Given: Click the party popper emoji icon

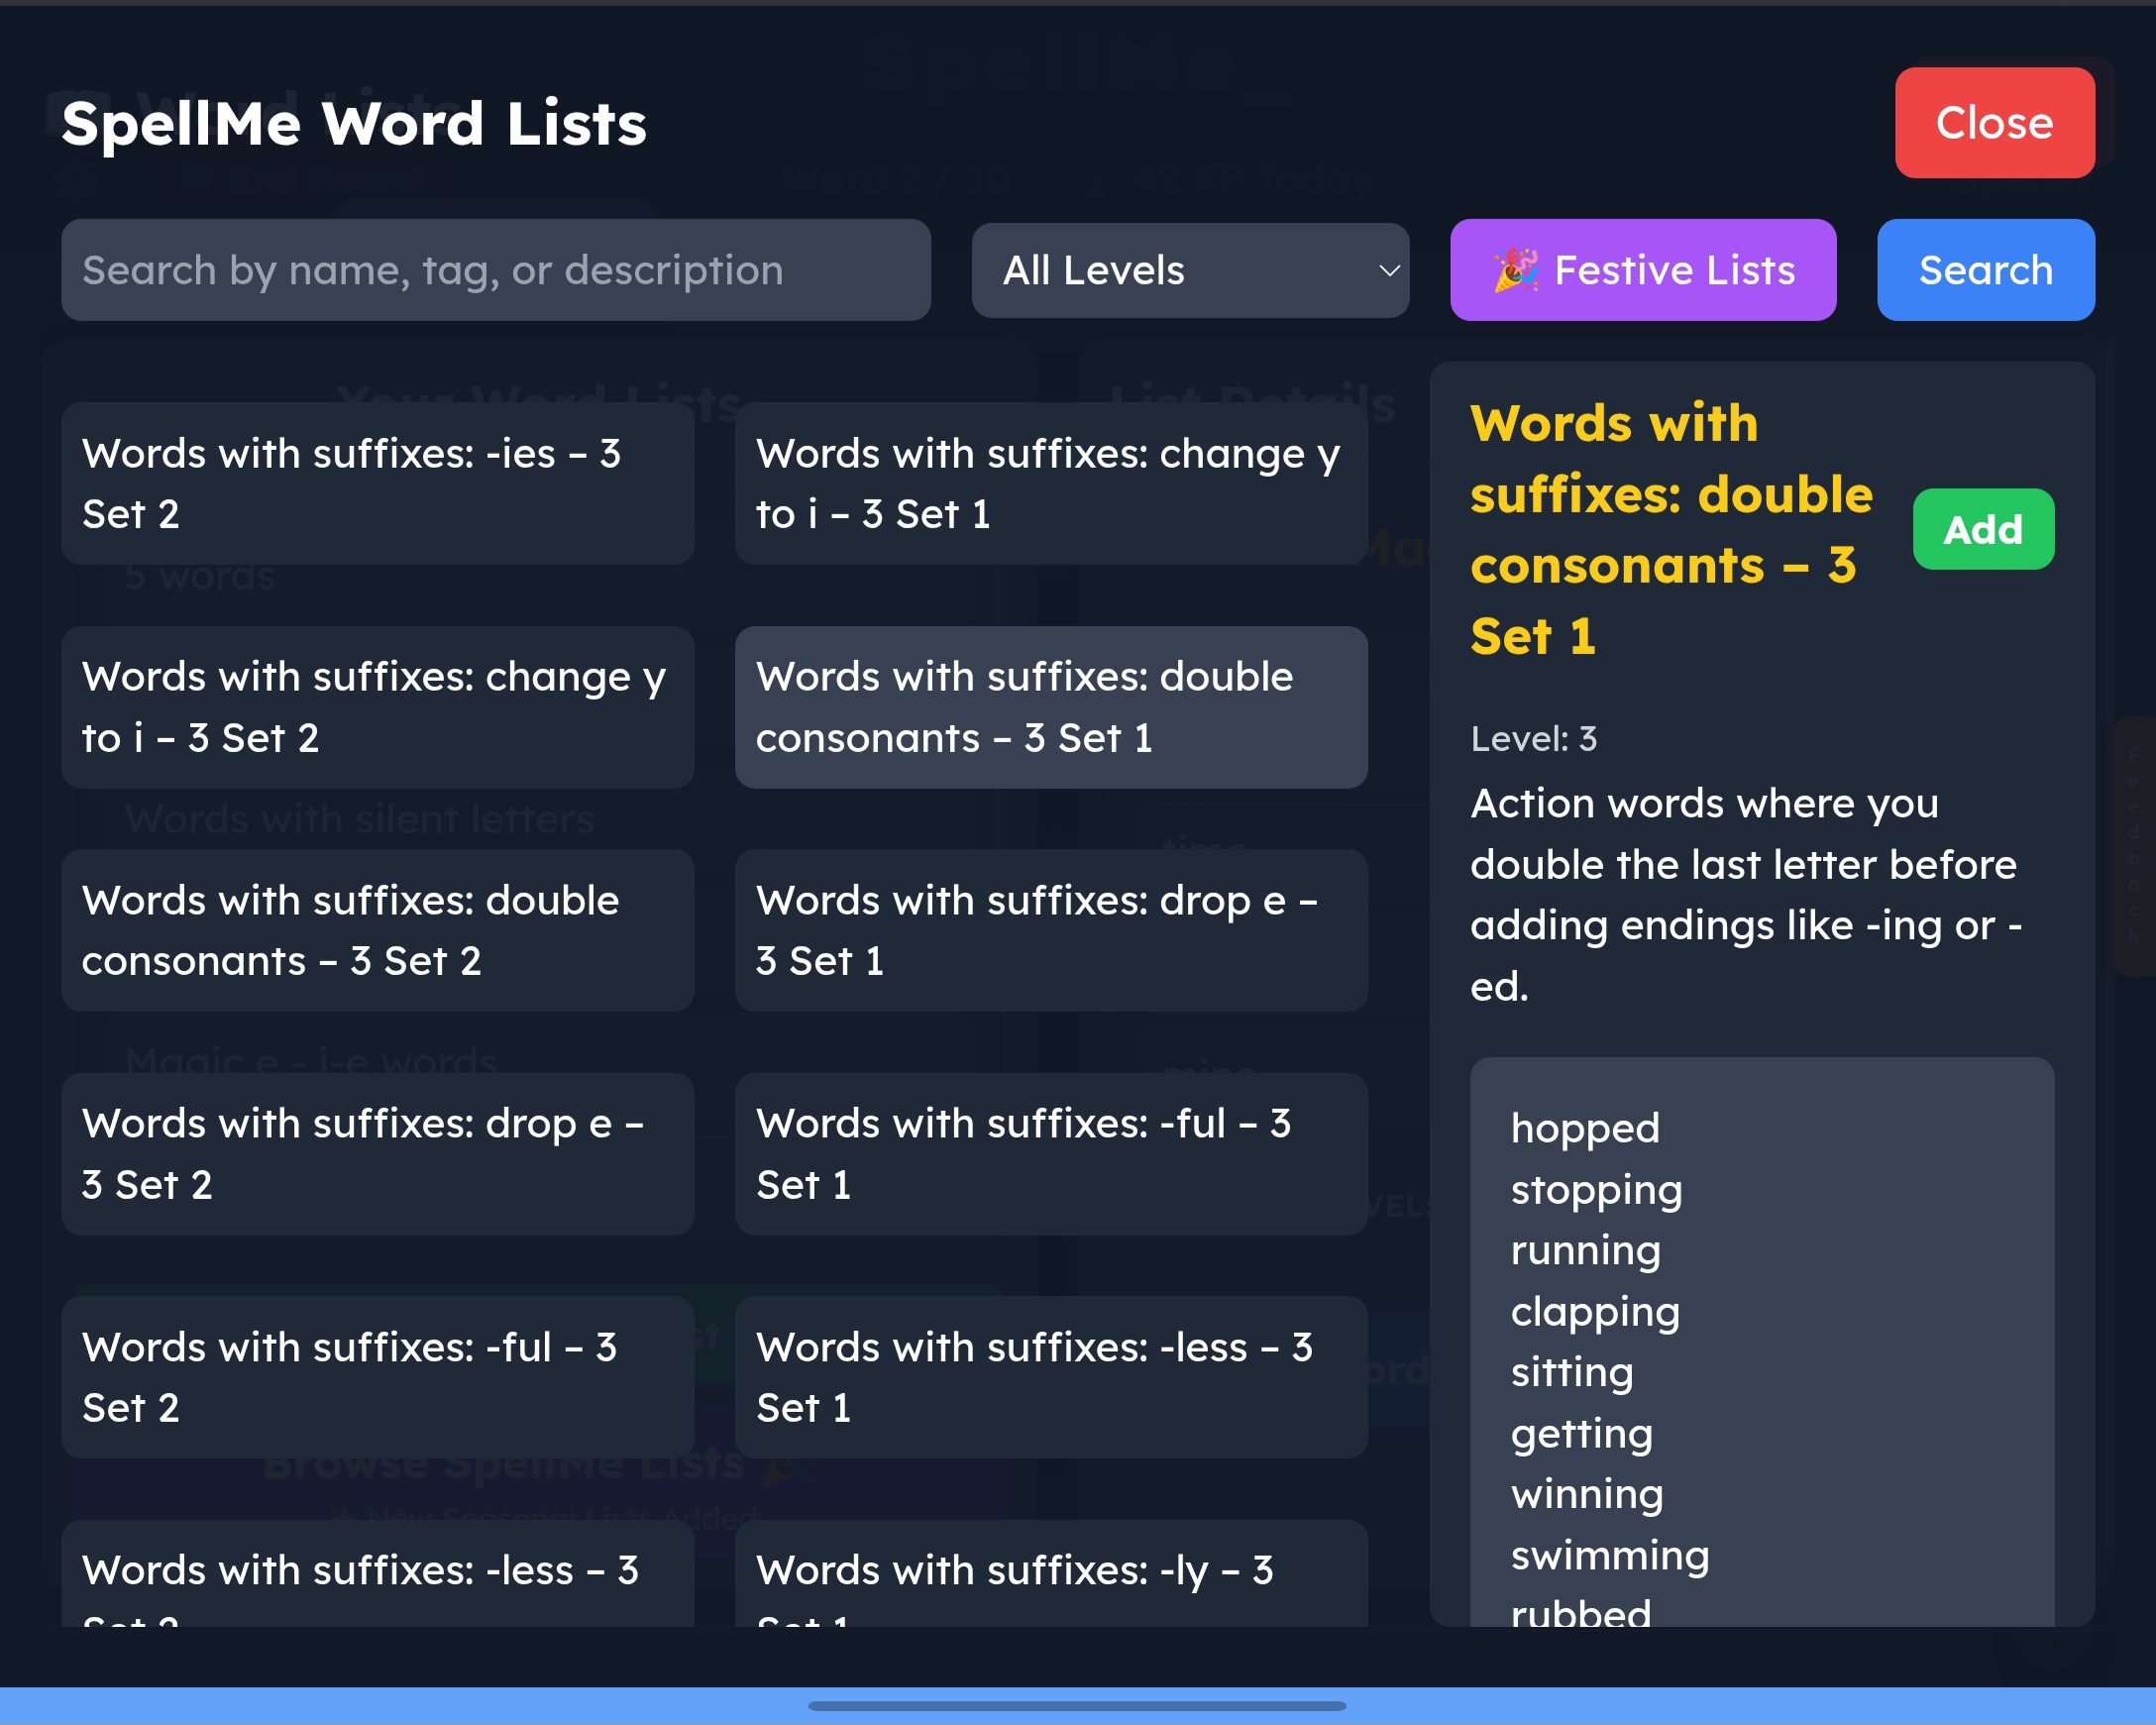Looking at the screenshot, I should pyautogui.click(x=1515, y=270).
